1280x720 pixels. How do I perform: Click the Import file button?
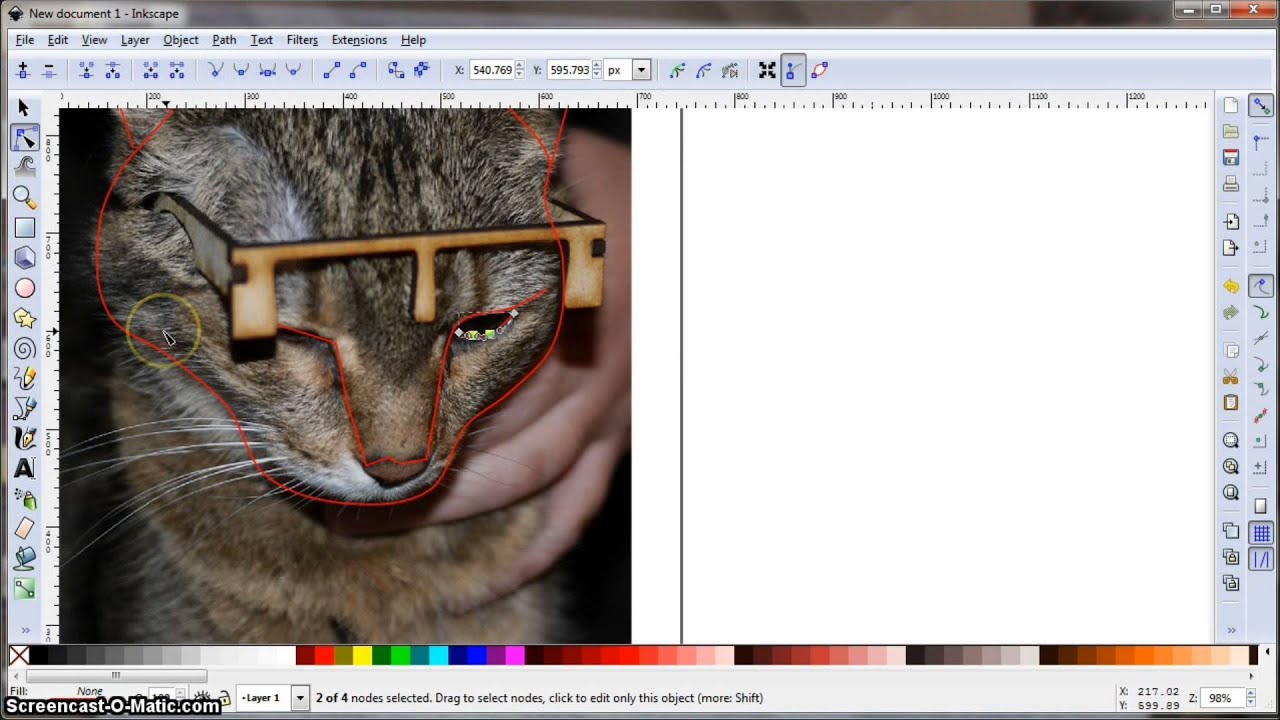point(1231,222)
